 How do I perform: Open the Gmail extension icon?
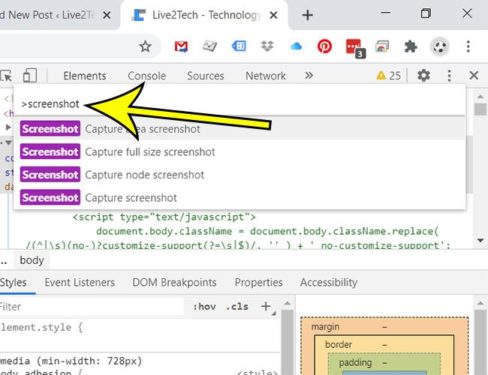coord(181,46)
